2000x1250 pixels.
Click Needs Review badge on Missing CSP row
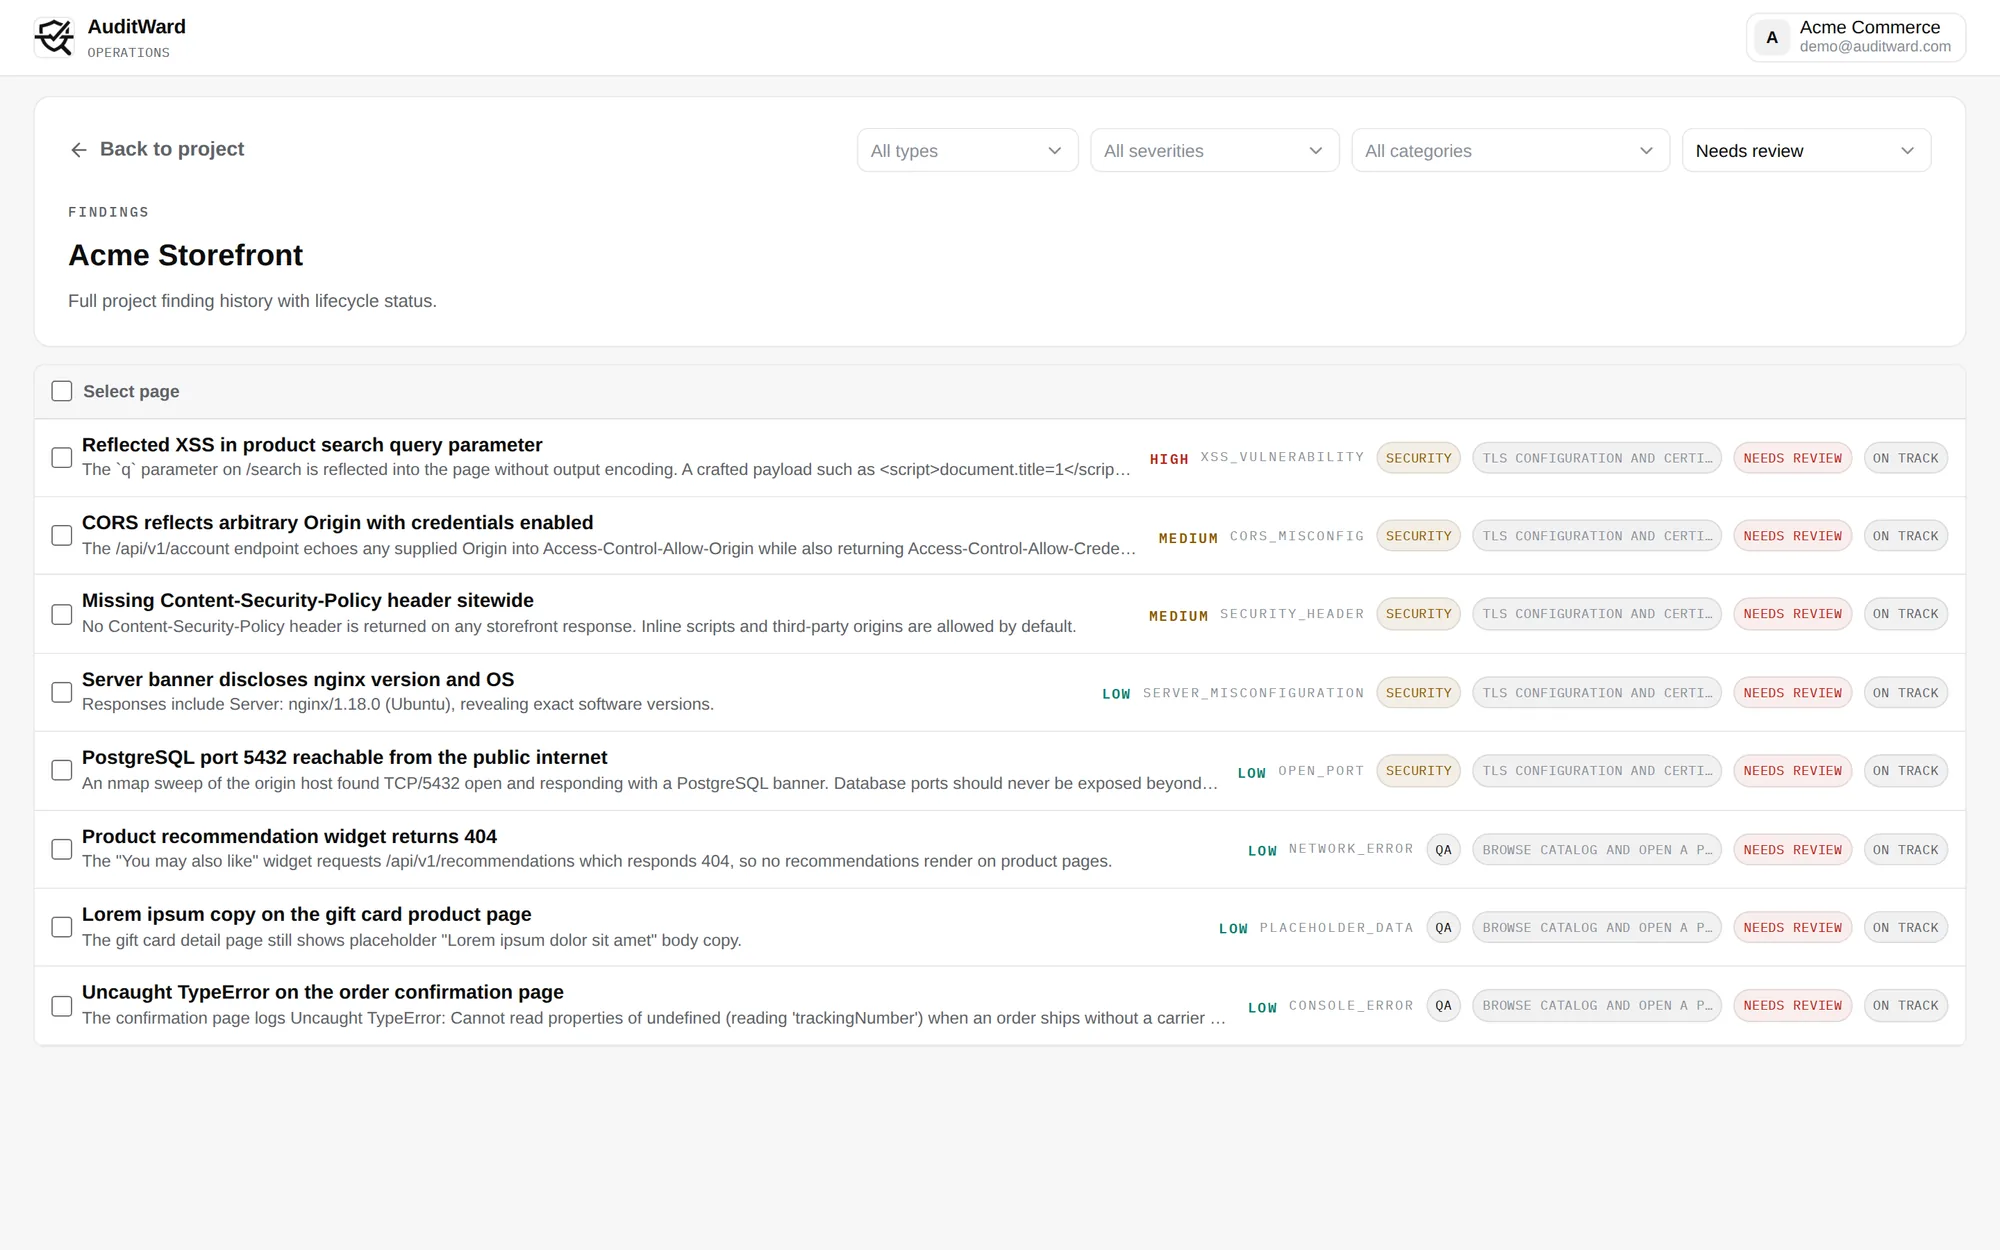coord(1792,614)
